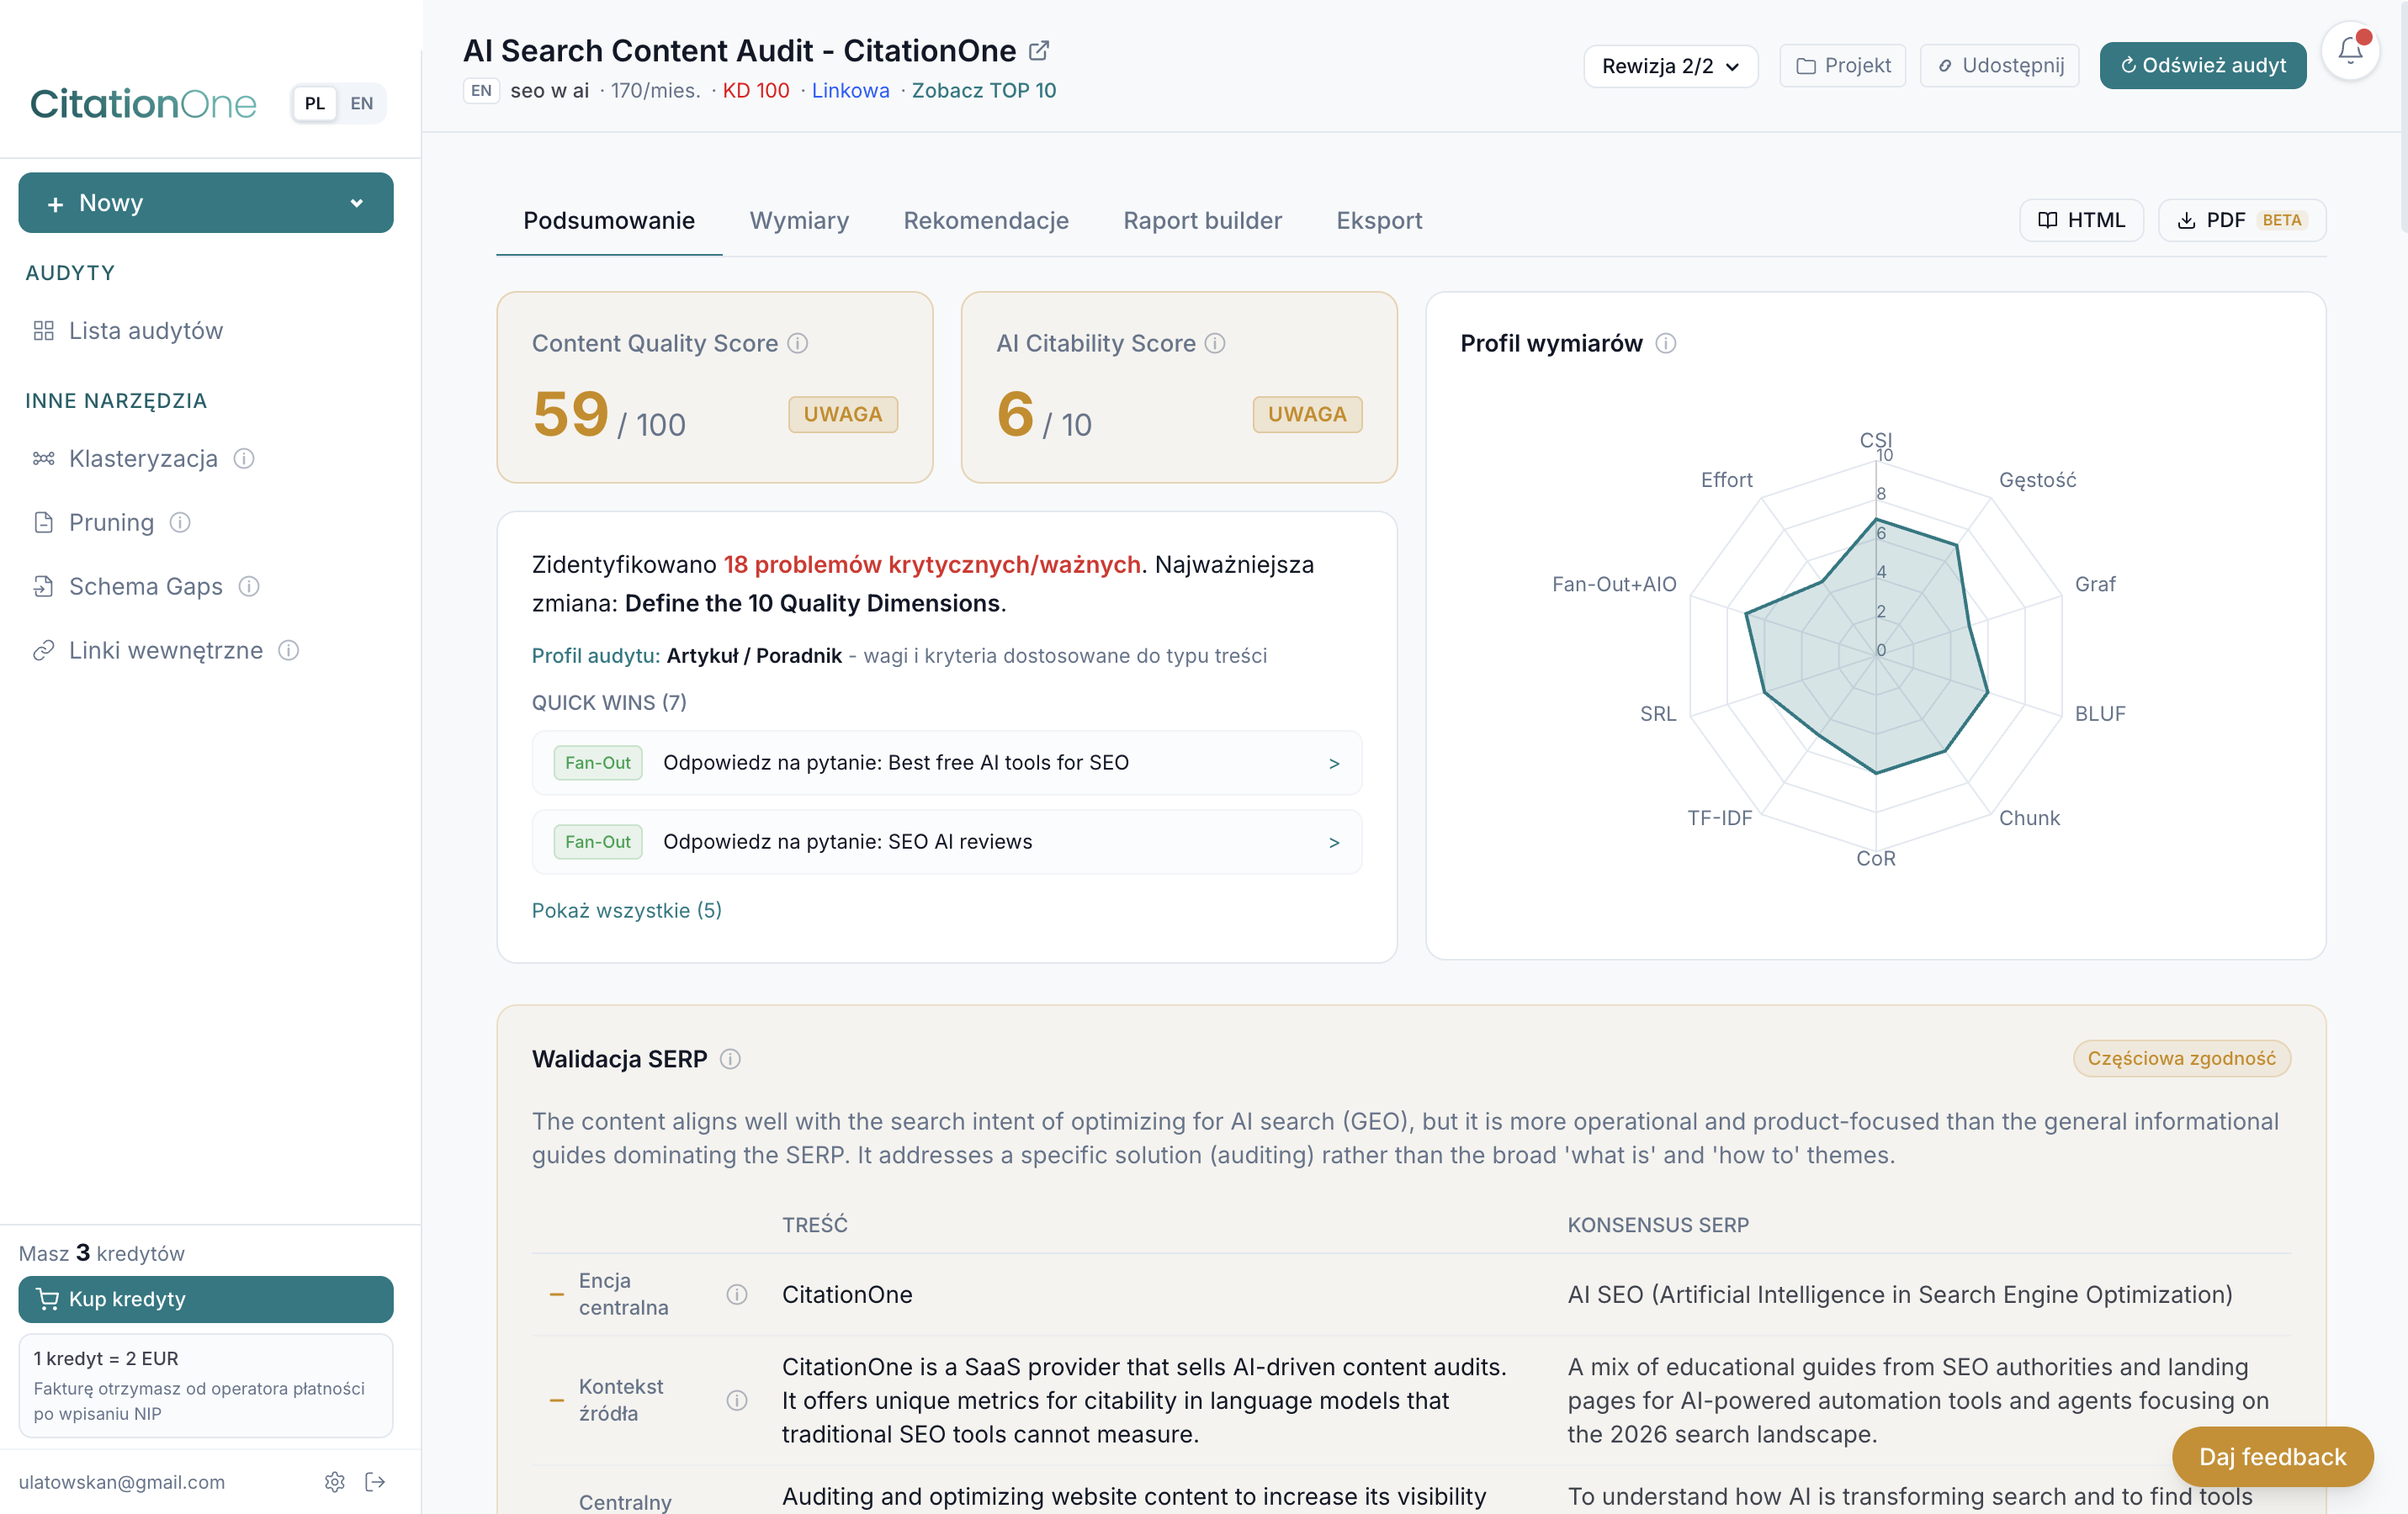Click the CitationOne logo
Viewport: 2408px width, 1514px height.
144,103
